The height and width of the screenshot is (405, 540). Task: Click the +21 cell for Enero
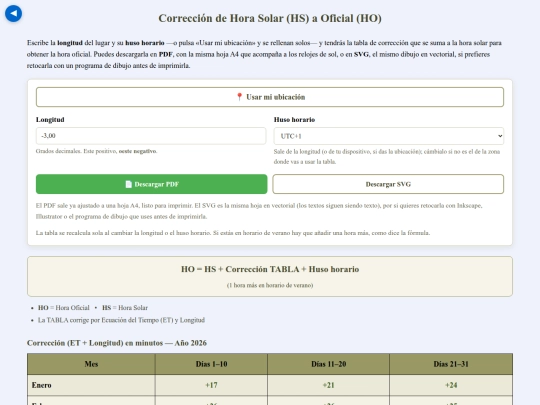pyautogui.click(x=329, y=385)
